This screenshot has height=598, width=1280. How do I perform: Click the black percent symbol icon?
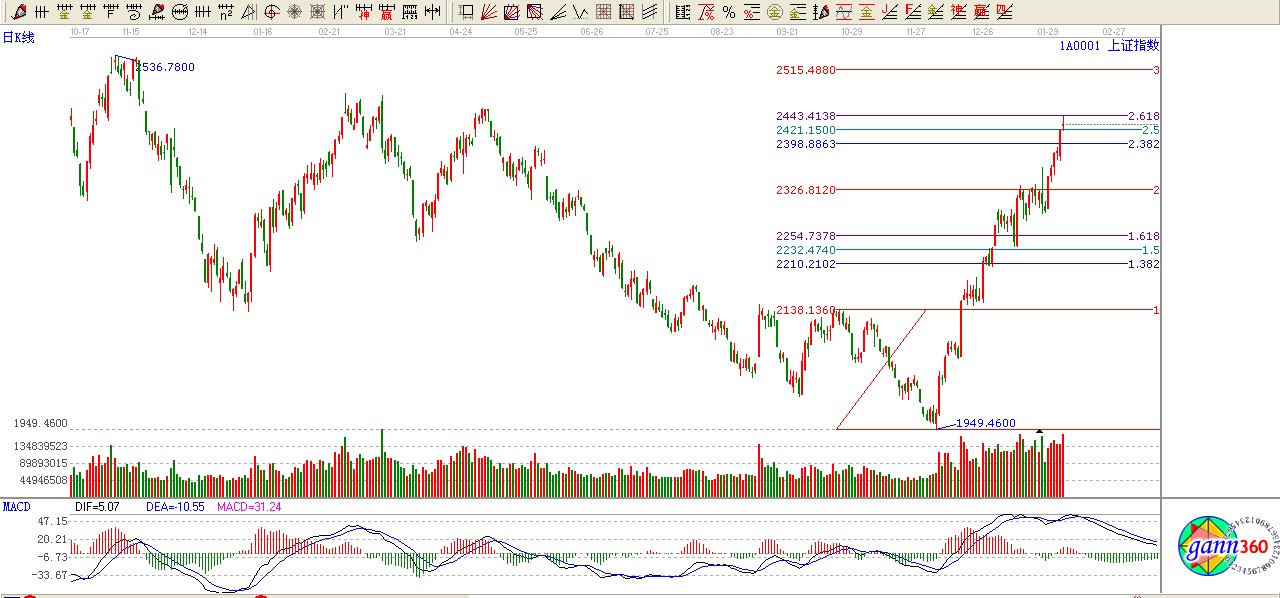click(728, 12)
